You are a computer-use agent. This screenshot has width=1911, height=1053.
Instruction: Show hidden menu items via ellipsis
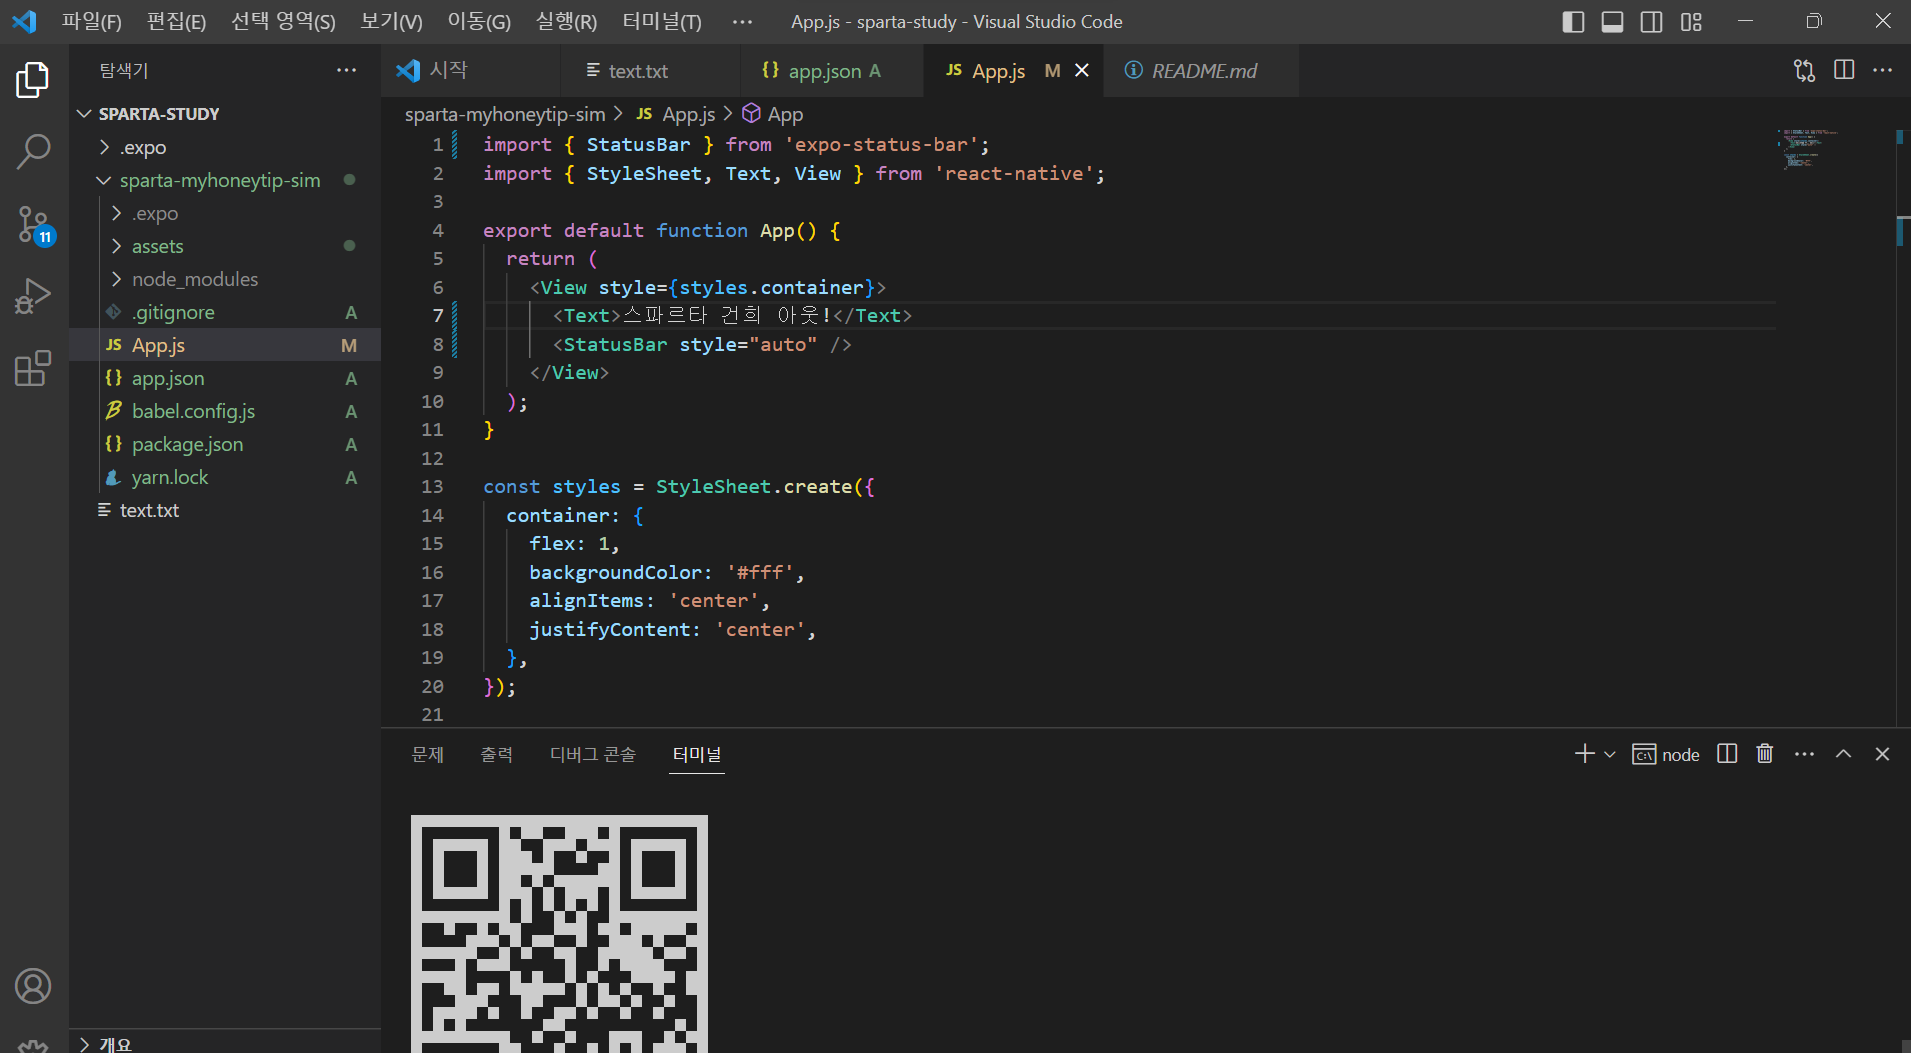pyautogui.click(x=742, y=22)
